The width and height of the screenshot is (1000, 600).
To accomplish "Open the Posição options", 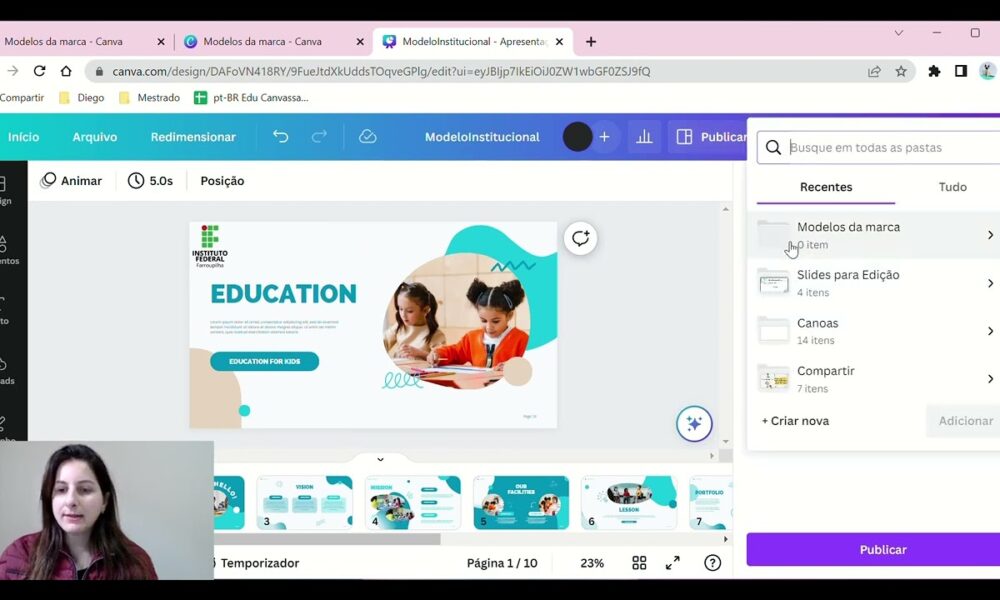I will point(222,180).
